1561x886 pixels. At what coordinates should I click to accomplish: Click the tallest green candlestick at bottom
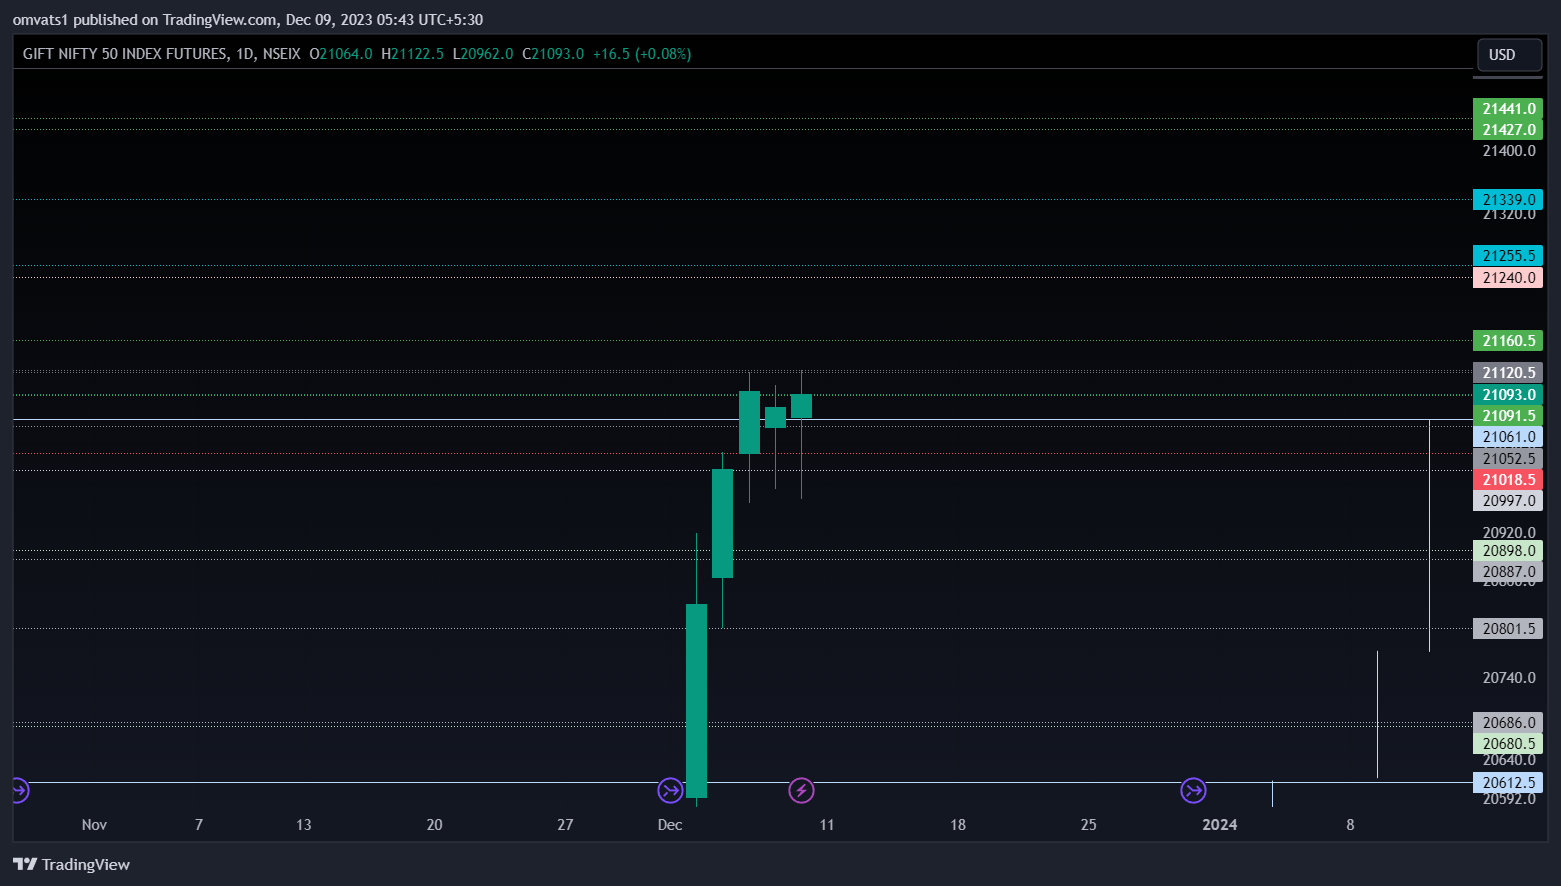point(696,700)
